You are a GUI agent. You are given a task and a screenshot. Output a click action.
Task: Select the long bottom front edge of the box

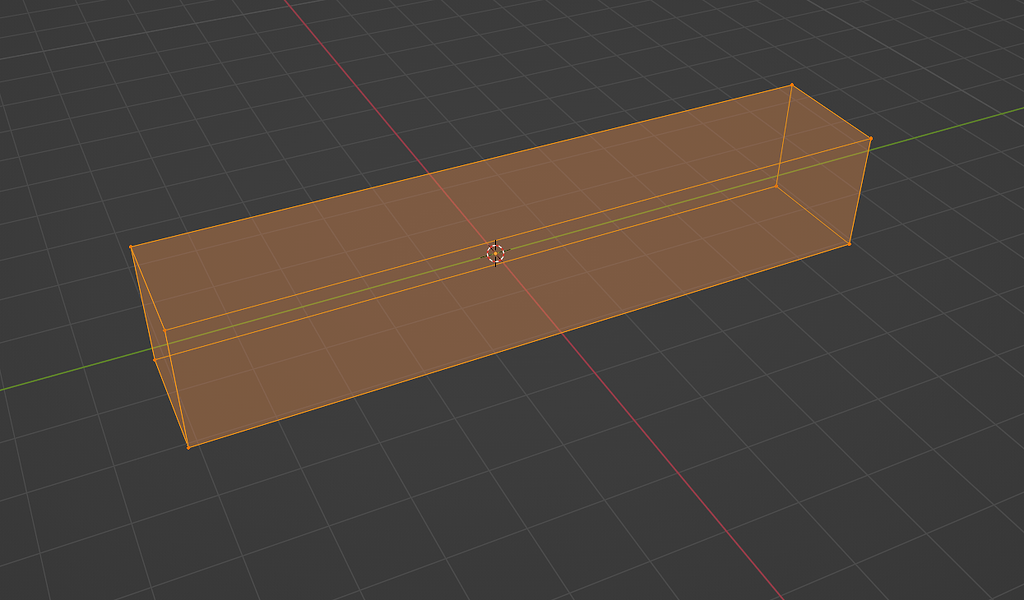pos(520,344)
